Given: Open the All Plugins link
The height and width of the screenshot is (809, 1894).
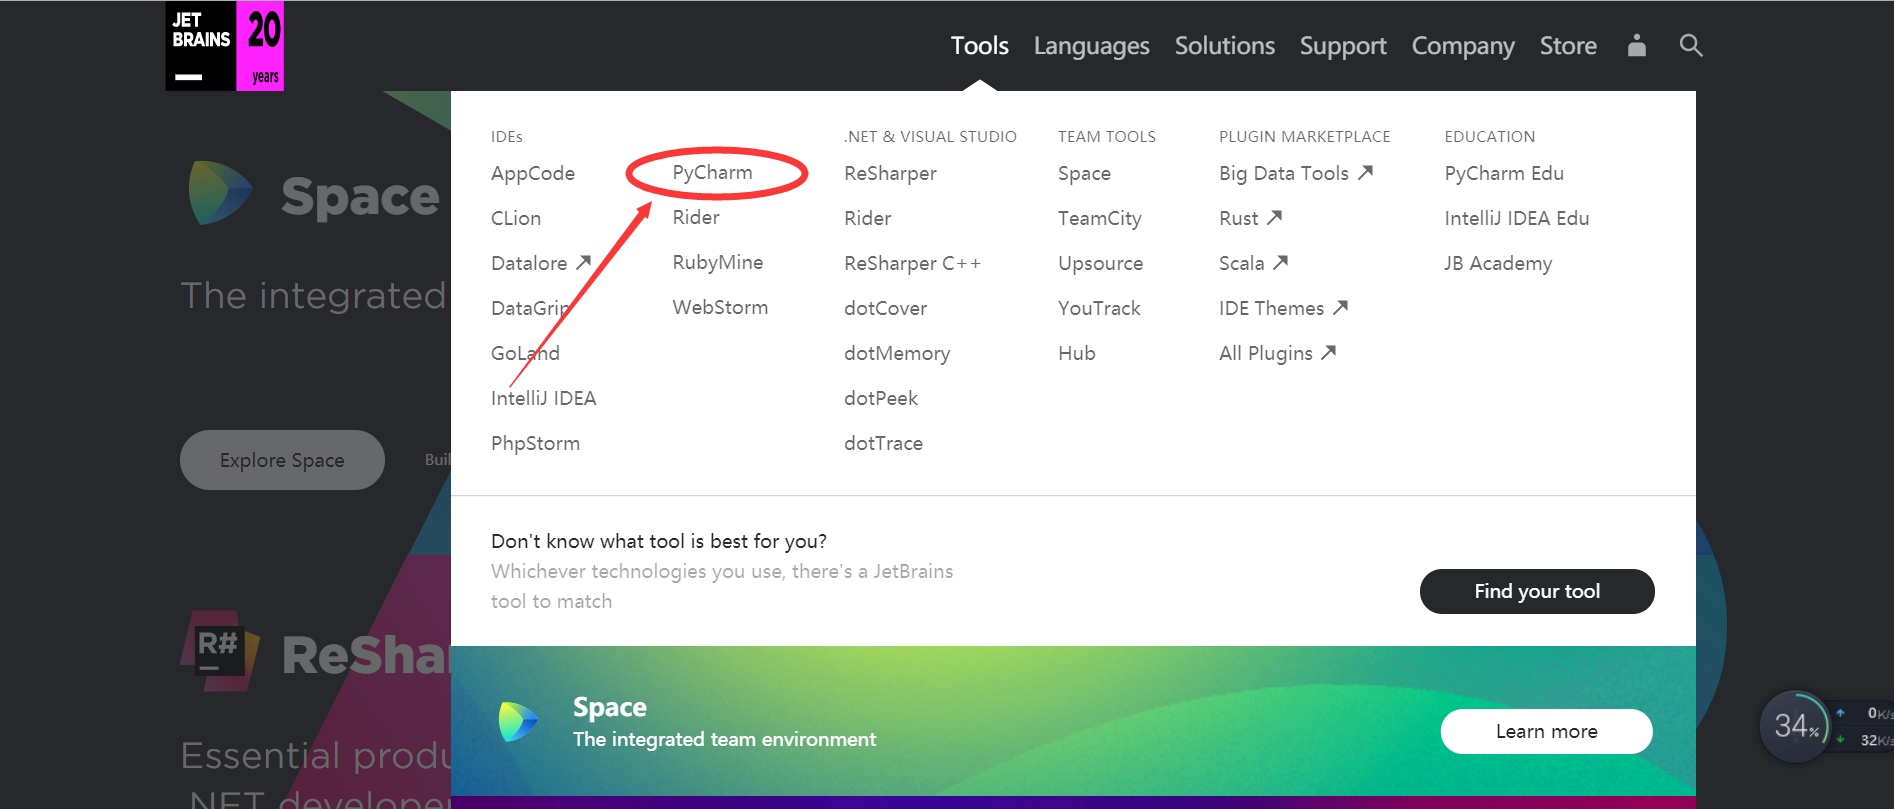Looking at the screenshot, I should tap(1277, 353).
